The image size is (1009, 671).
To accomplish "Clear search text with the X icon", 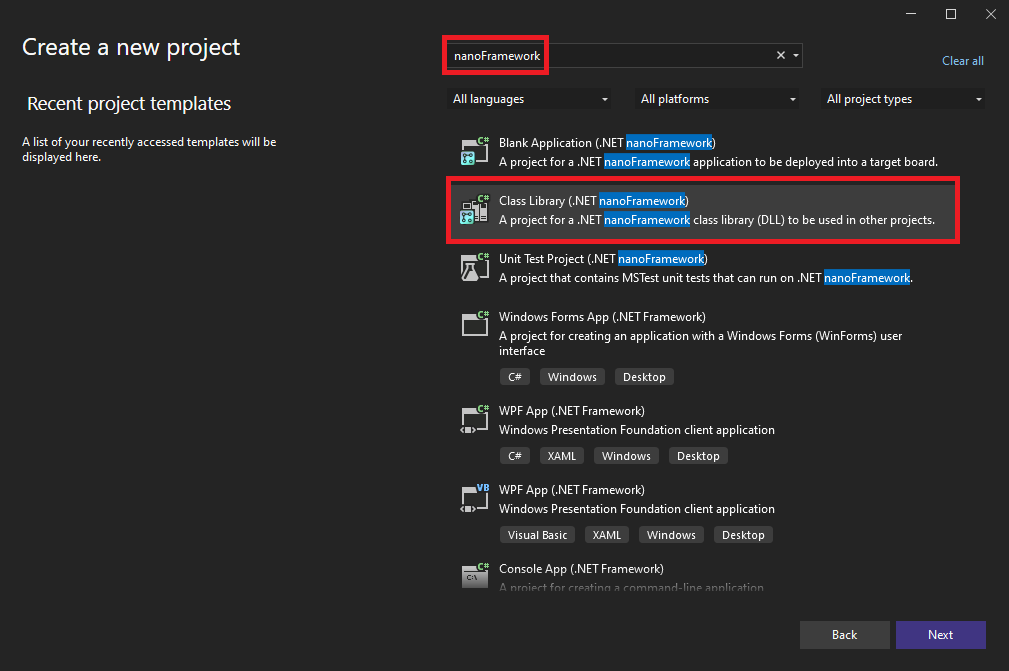I will point(781,56).
